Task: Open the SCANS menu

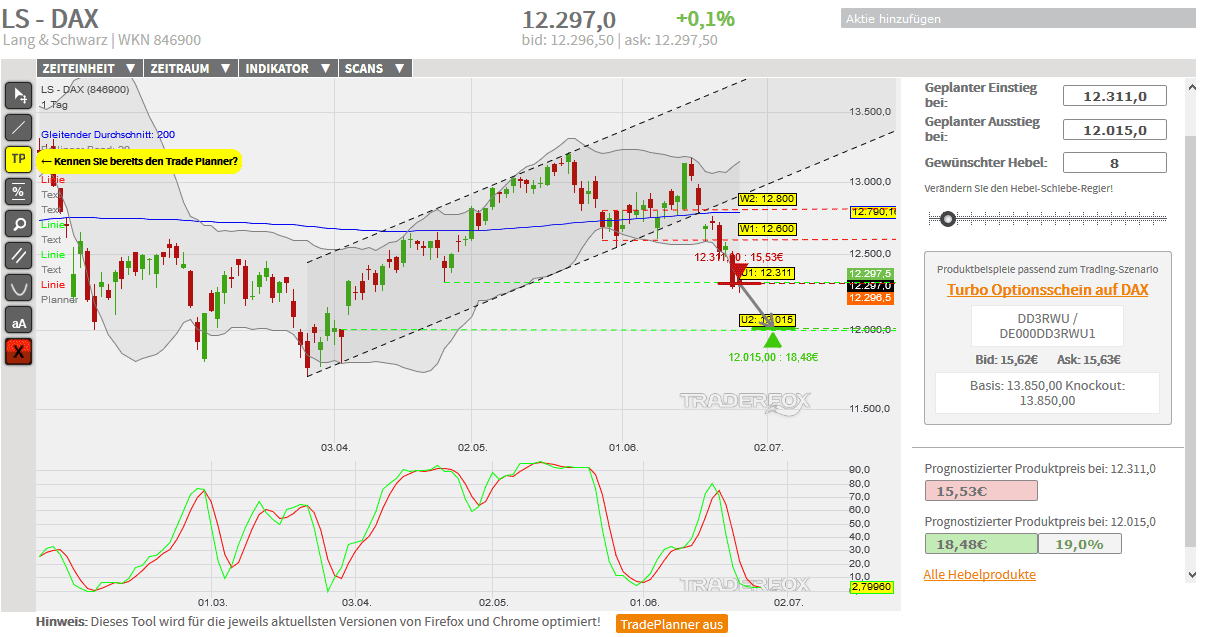Action: point(374,68)
